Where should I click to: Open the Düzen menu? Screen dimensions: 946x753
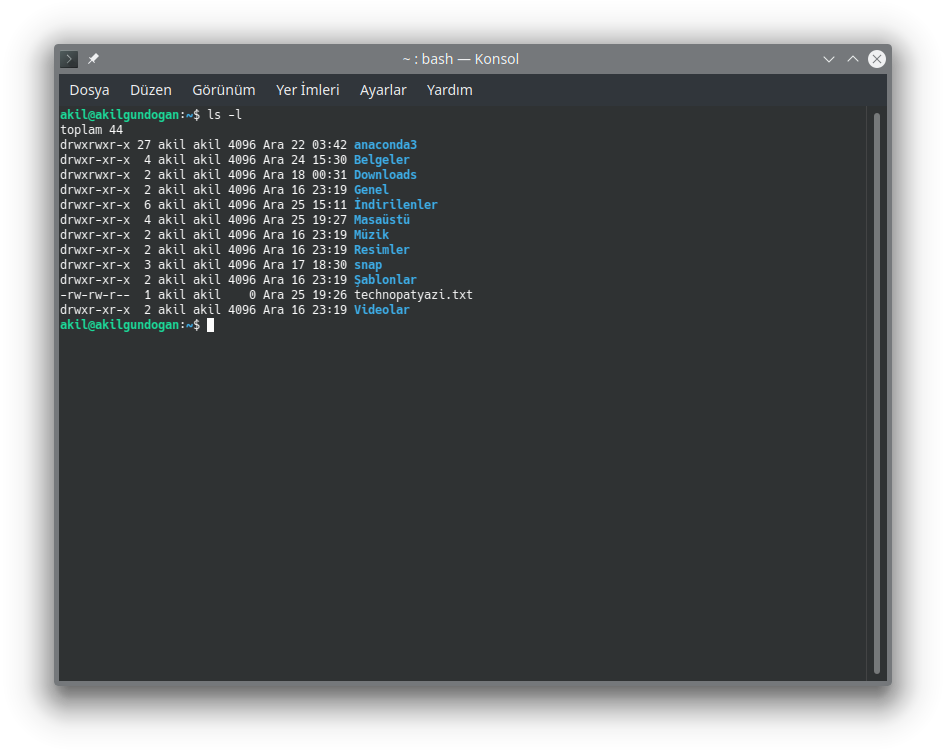point(151,90)
